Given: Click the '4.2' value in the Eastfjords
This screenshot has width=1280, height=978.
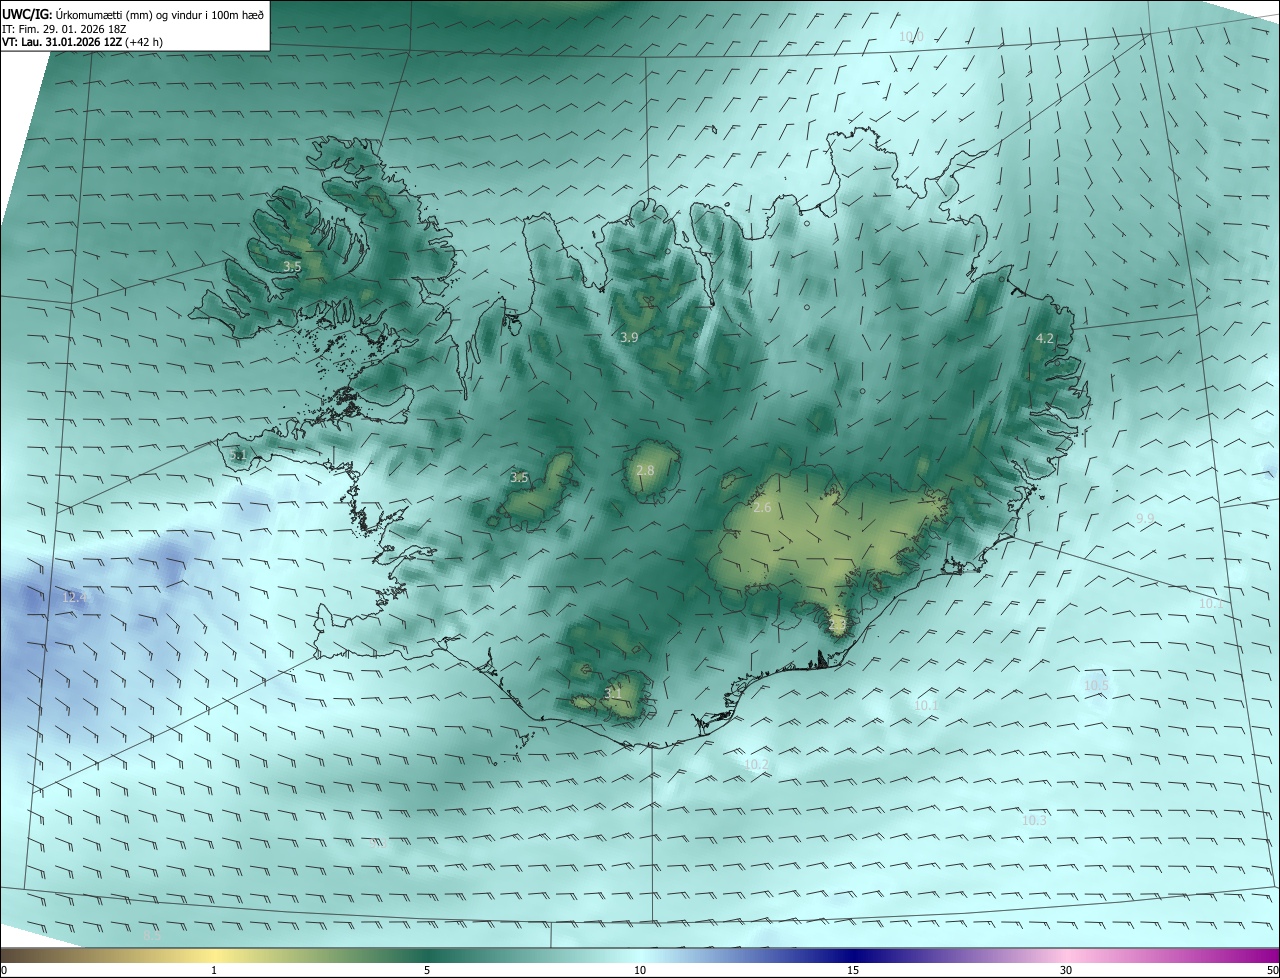Looking at the screenshot, I should click(x=1044, y=339).
